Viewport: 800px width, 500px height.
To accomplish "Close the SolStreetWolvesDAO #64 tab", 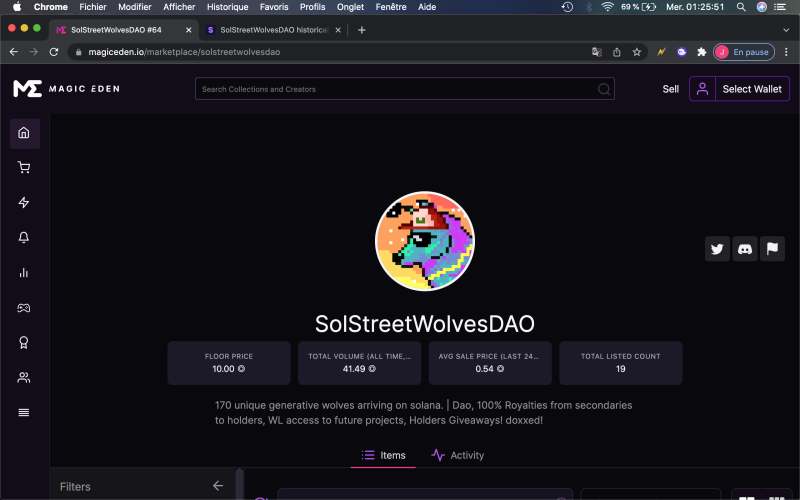I will point(188,30).
